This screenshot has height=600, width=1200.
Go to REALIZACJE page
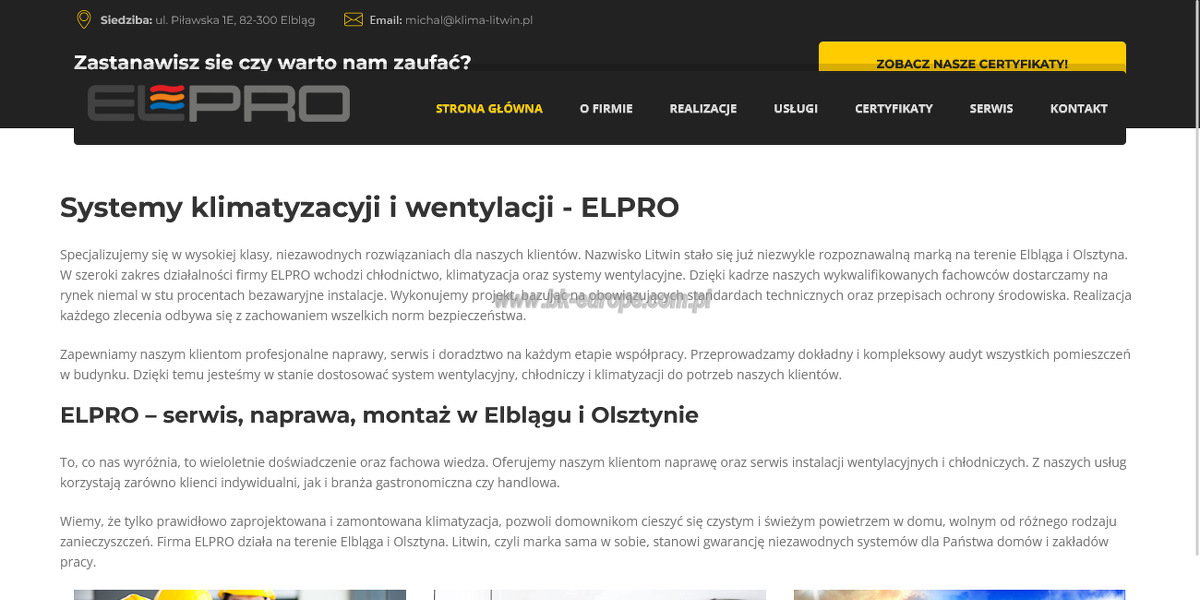click(x=703, y=108)
